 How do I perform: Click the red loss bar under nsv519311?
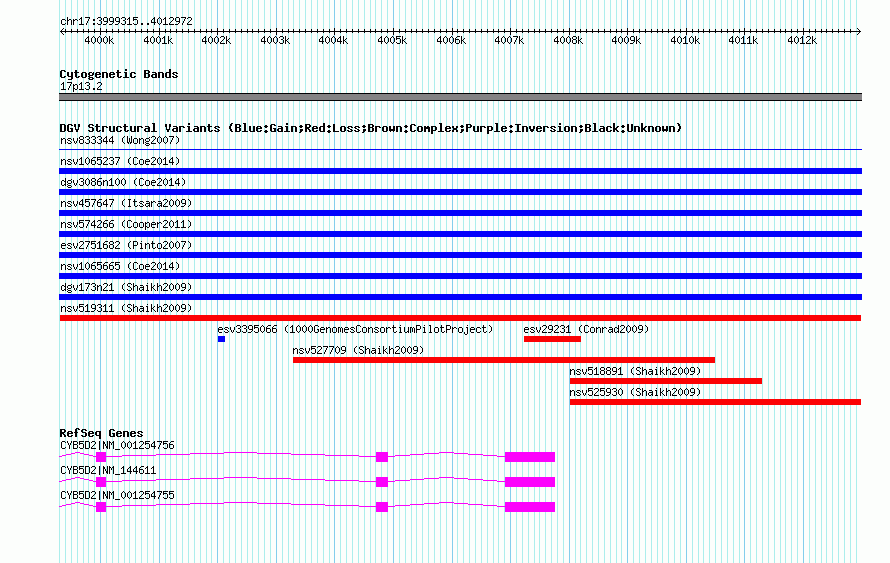(x=460, y=318)
